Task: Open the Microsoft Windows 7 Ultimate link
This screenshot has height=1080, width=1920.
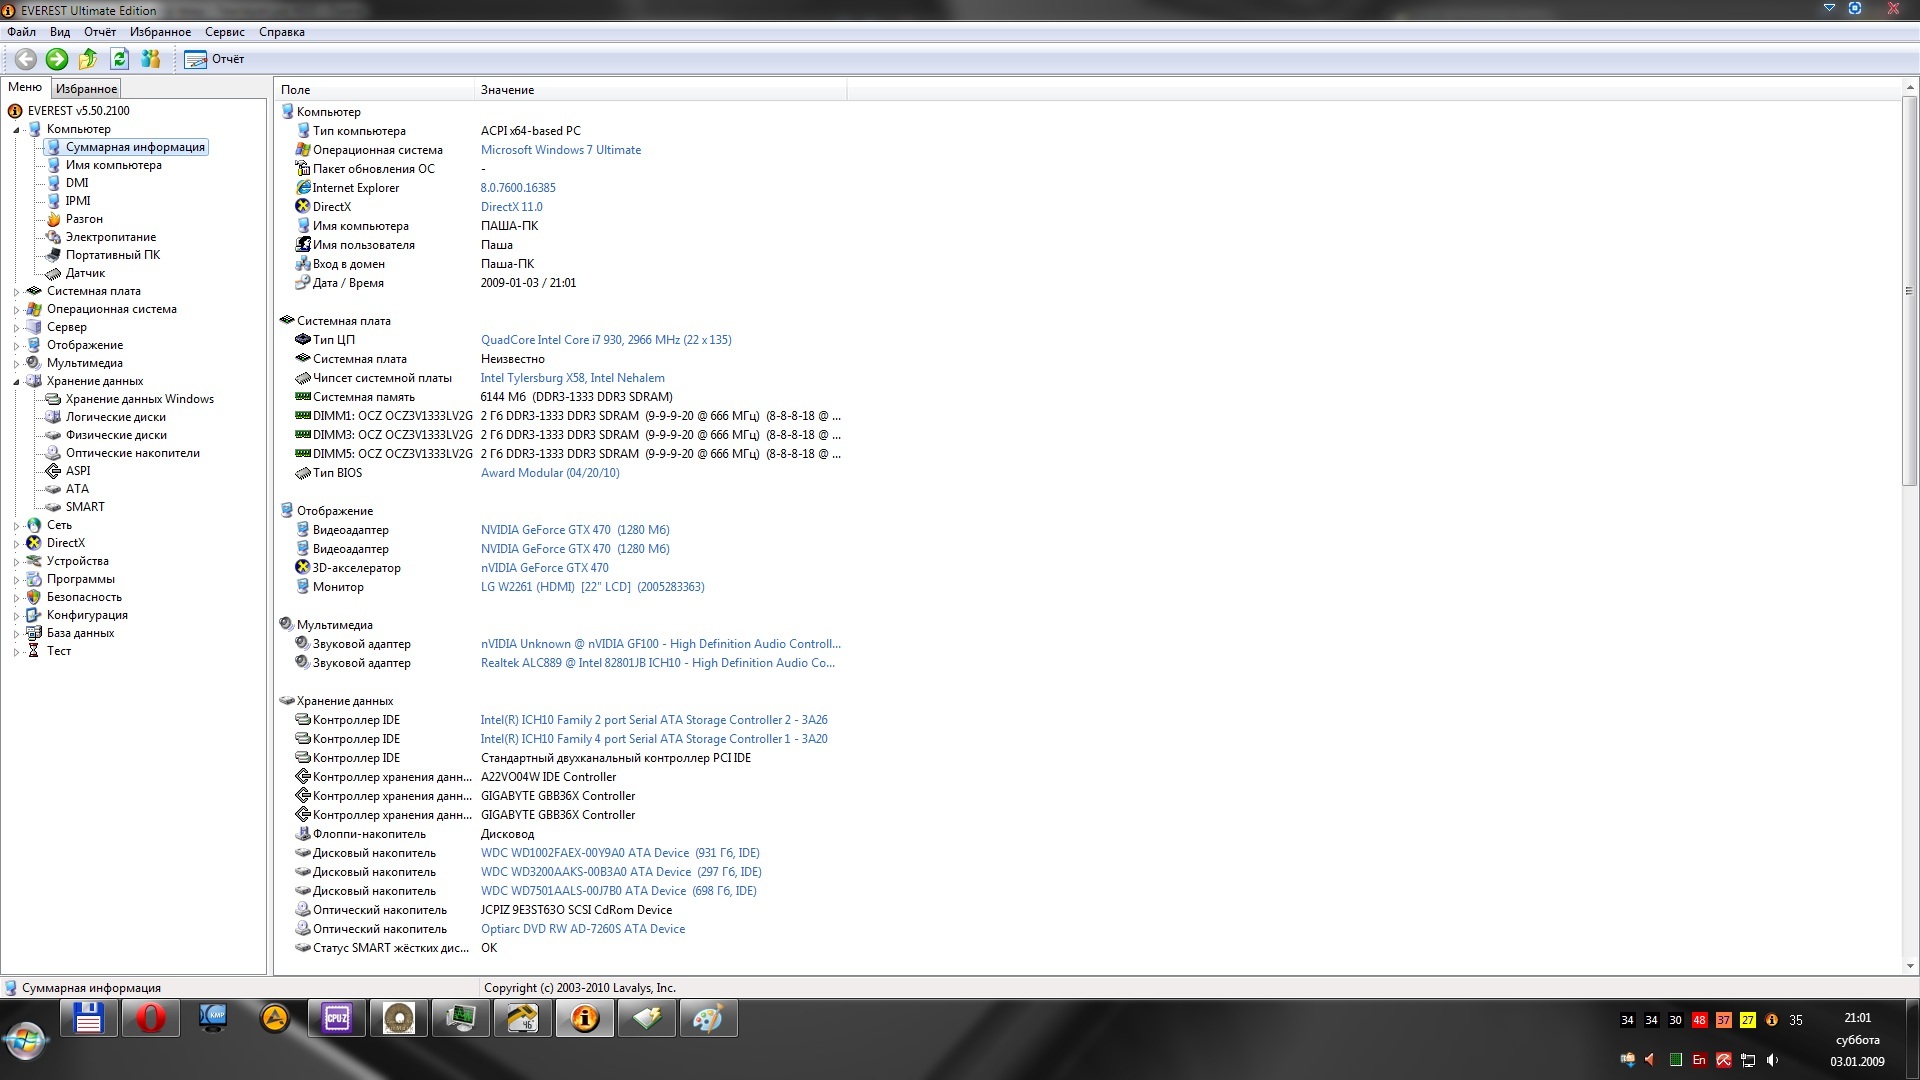Action: click(x=561, y=150)
